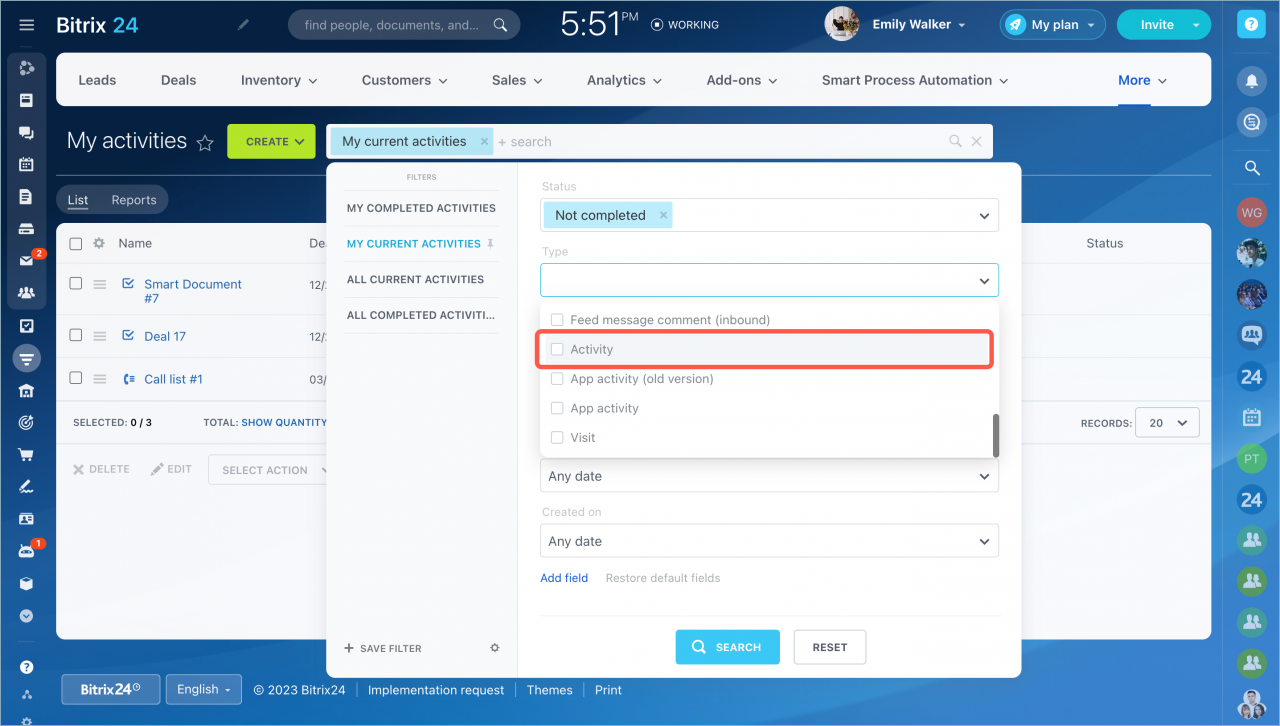The width and height of the screenshot is (1280, 726).
Task: Open the right sidebar calendar chat icon
Action: tap(1251, 418)
